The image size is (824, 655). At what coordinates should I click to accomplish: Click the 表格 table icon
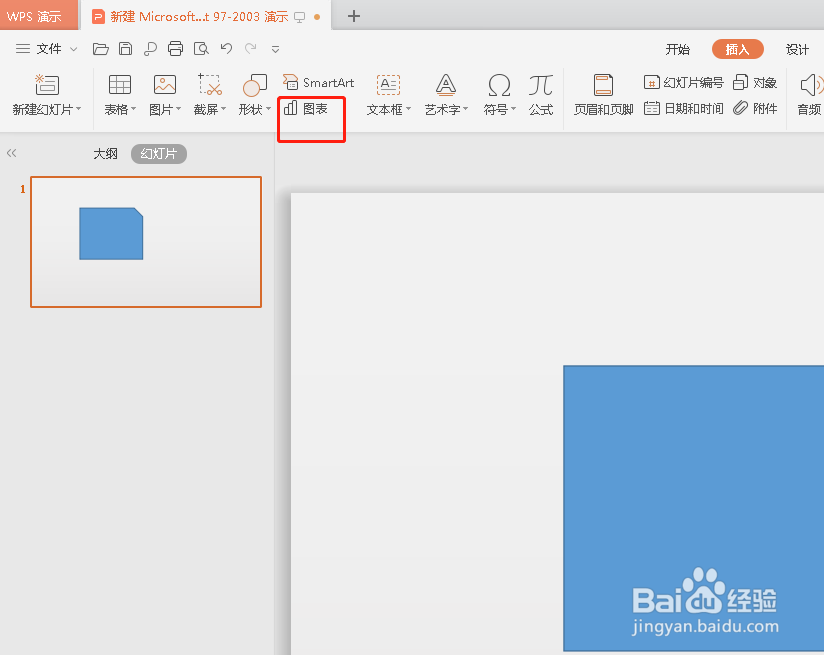click(x=120, y=85)
